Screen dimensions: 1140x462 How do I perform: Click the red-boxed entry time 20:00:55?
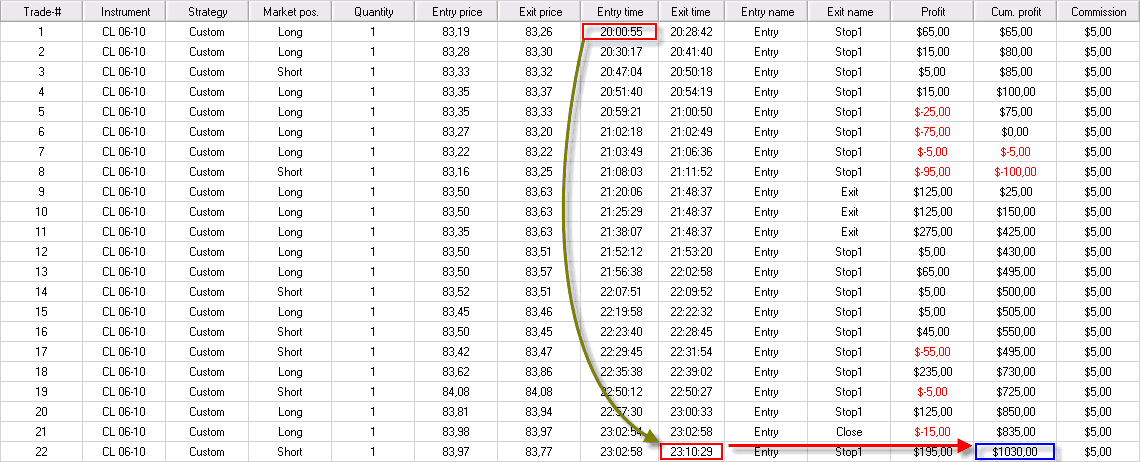coord(620,32)
